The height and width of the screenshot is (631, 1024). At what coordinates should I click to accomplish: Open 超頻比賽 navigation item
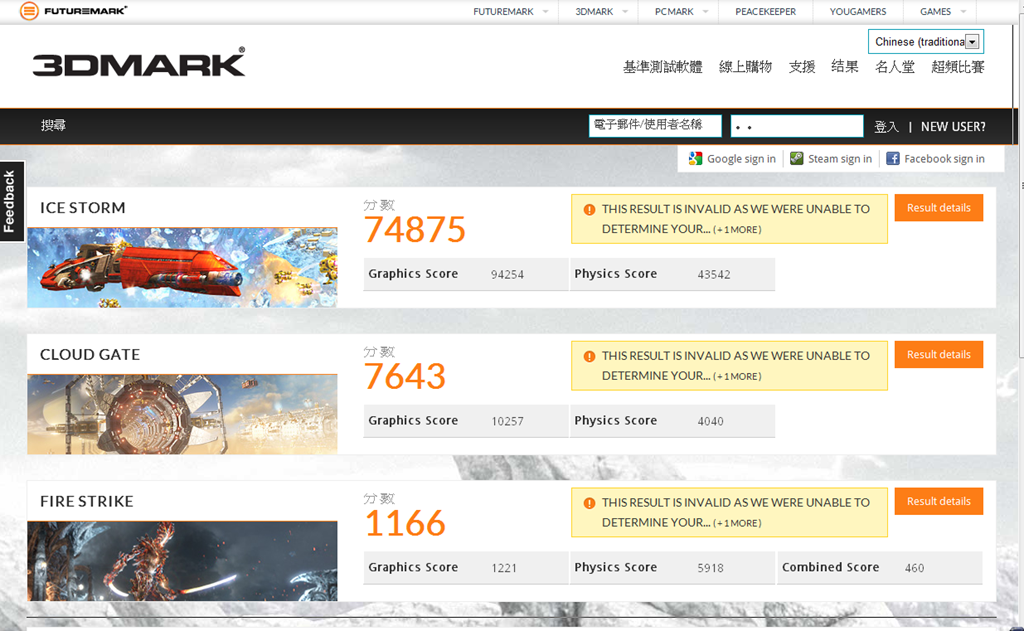[957, 67]
